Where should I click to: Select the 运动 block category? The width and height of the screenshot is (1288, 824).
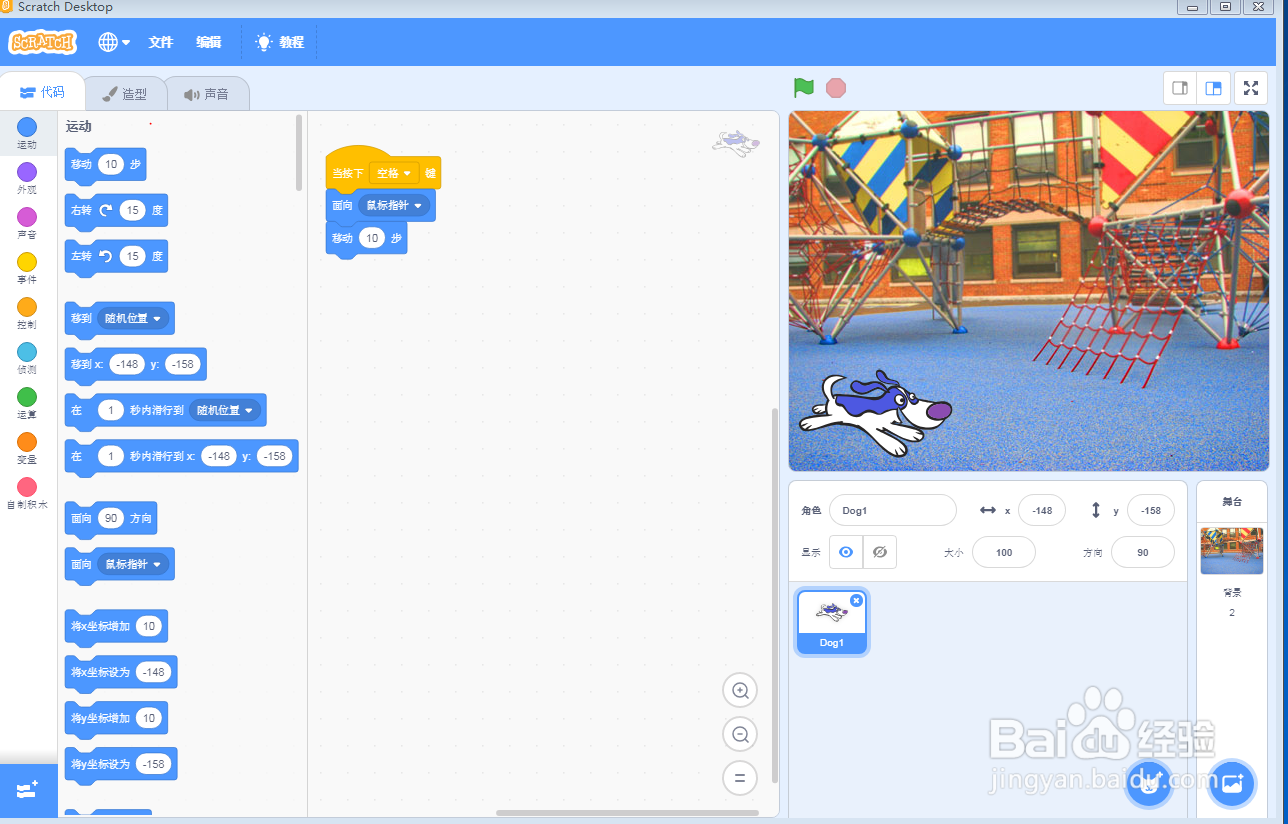(27, 133)
